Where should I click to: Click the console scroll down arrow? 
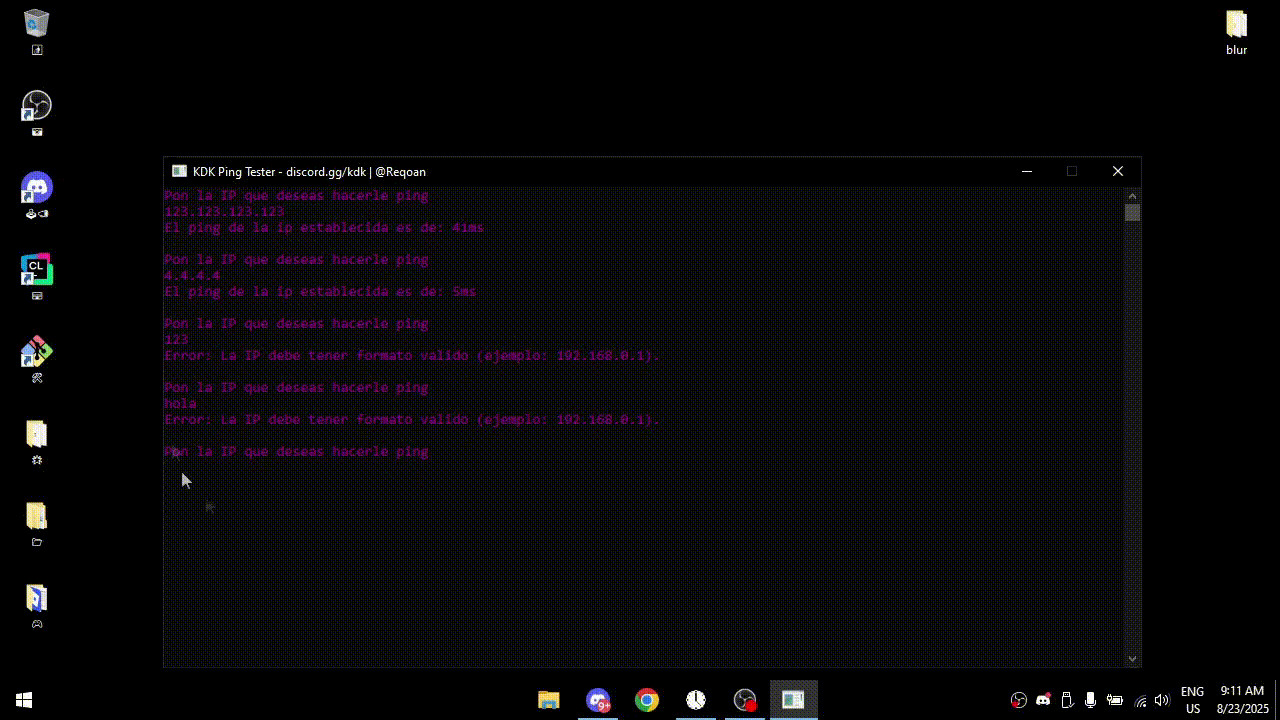pos(1132,659)
